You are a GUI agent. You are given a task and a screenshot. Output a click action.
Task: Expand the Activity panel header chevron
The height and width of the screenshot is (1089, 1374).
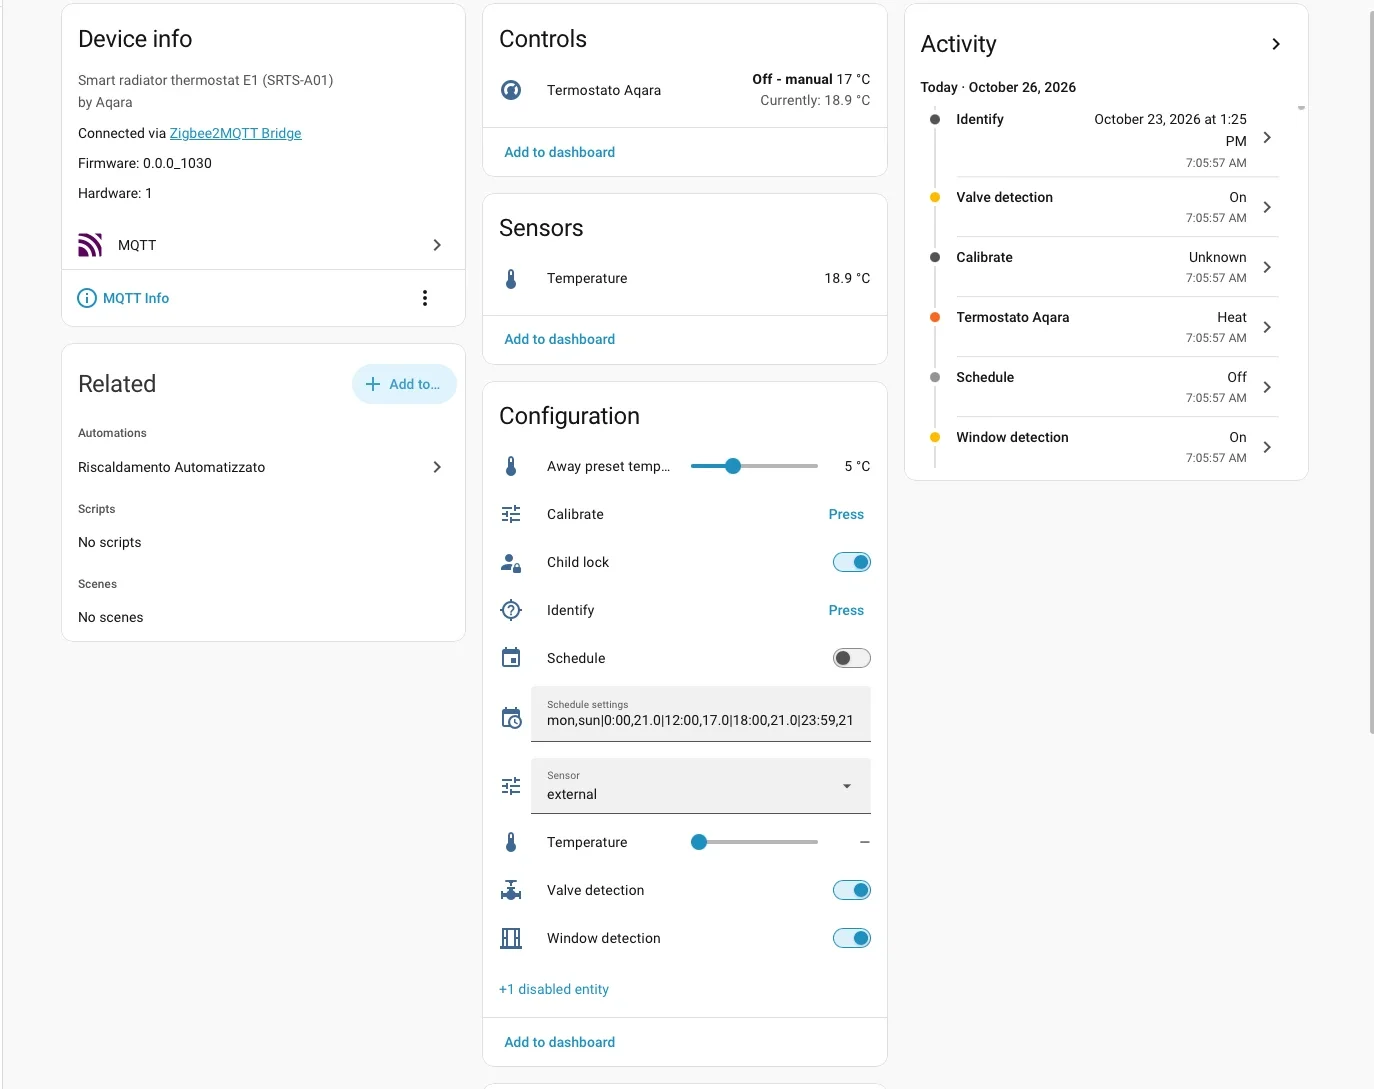click(x=1276, y=44)
